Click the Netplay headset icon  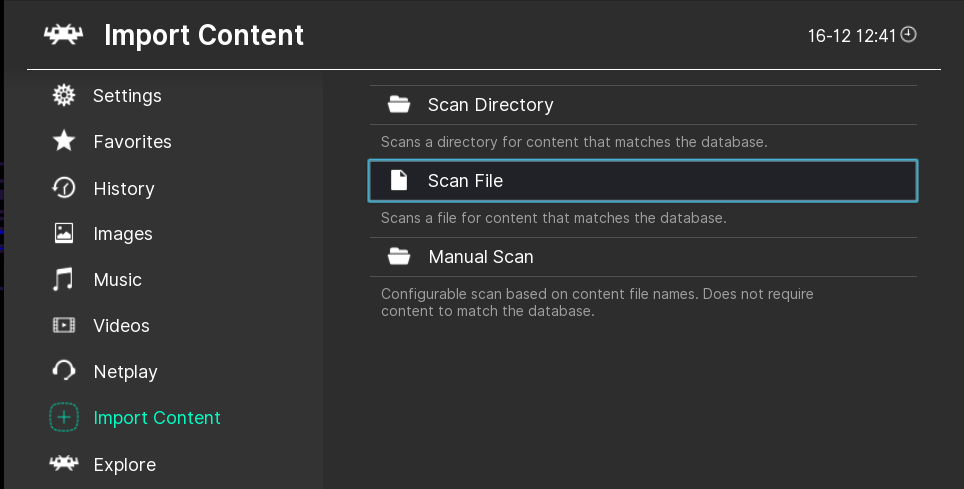(x=64, y=372)
